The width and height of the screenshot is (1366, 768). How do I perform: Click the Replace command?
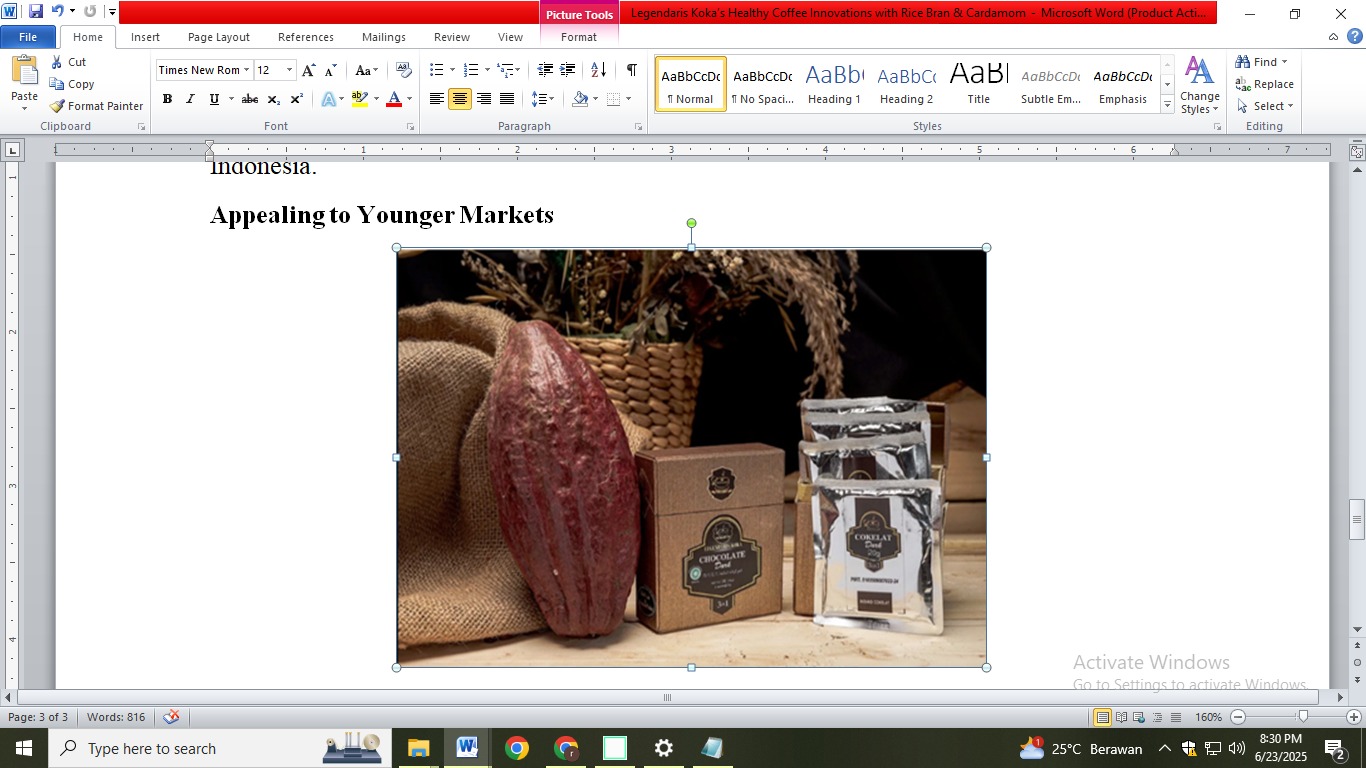coord(1265,84)
